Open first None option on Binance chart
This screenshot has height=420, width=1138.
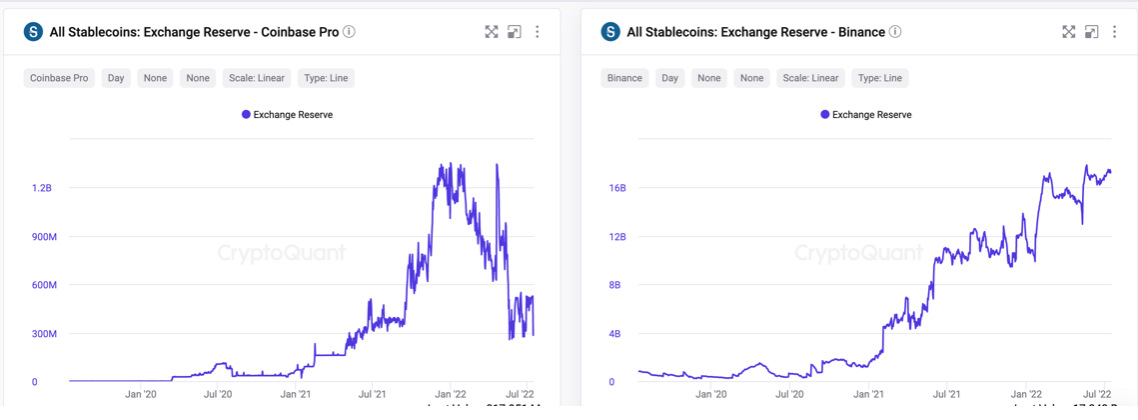click(709, 78)
